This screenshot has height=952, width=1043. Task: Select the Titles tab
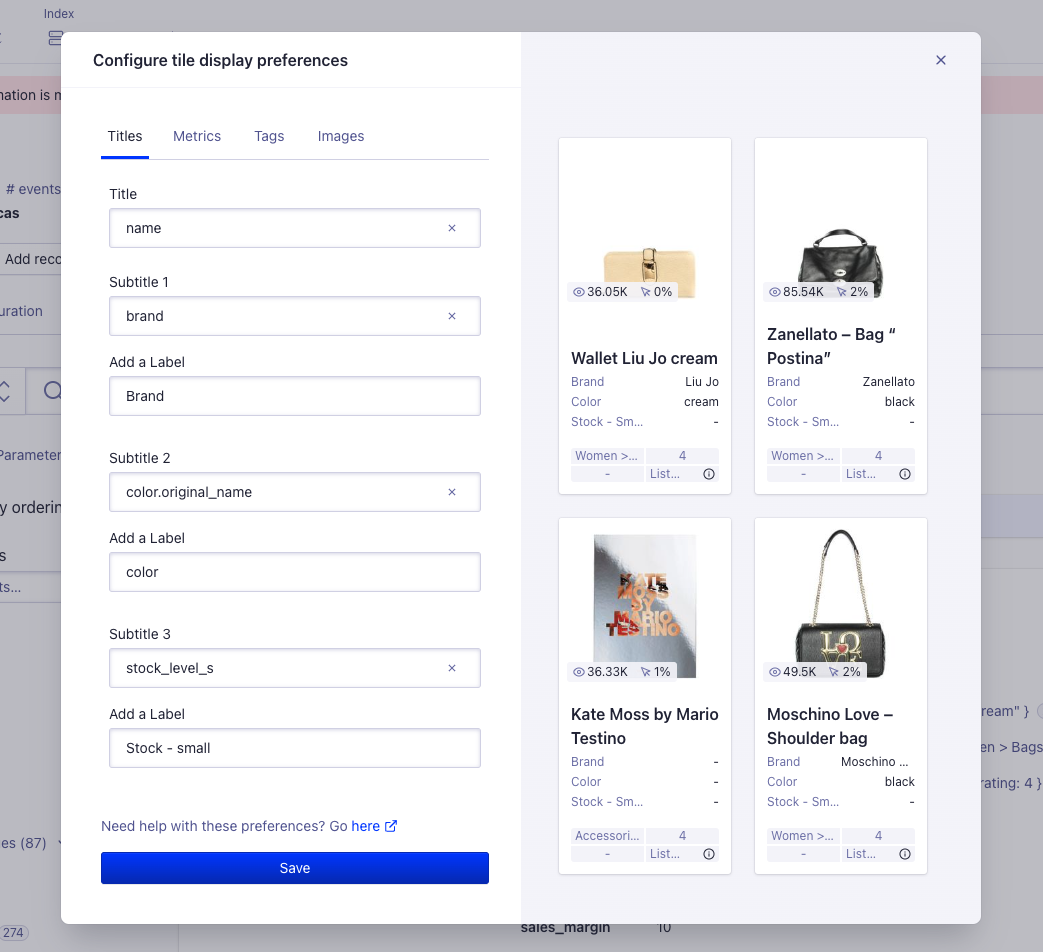[124, 136]
